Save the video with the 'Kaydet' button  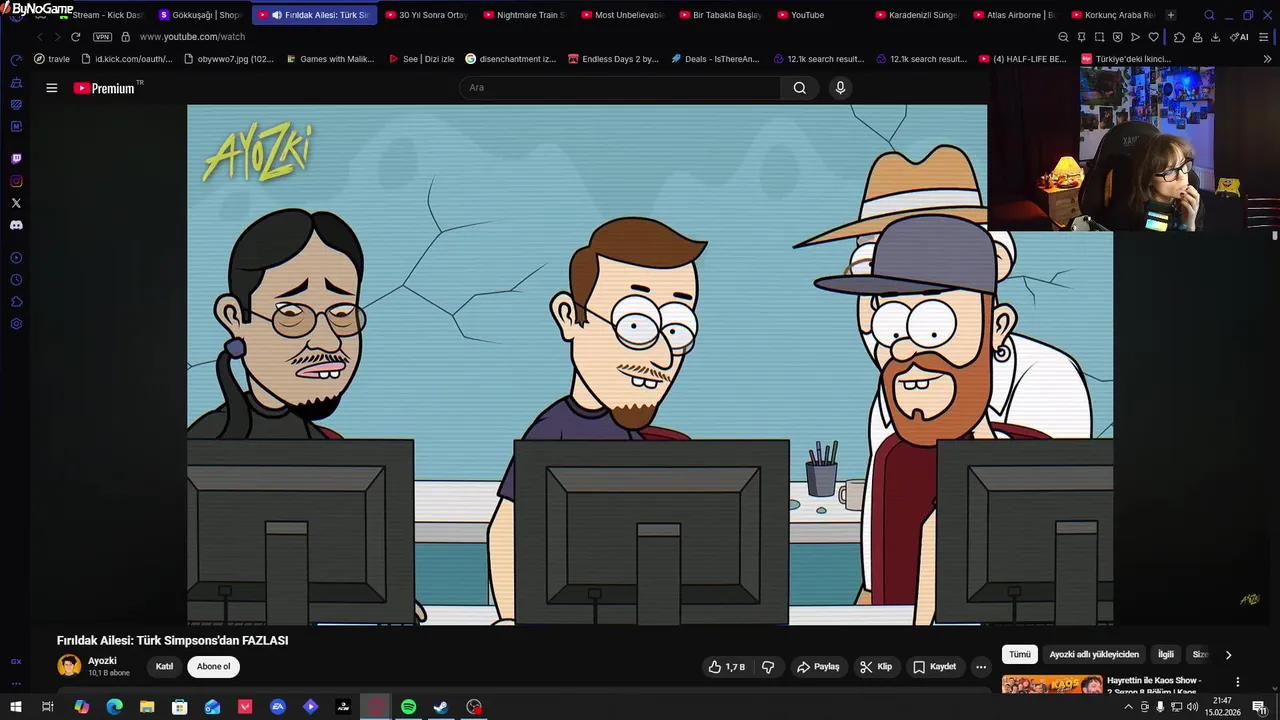point(935,667)
